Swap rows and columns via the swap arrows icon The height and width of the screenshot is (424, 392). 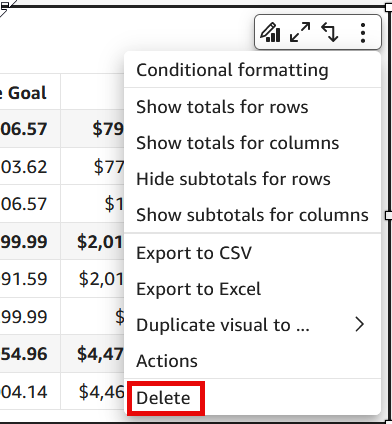click(330, 32)
